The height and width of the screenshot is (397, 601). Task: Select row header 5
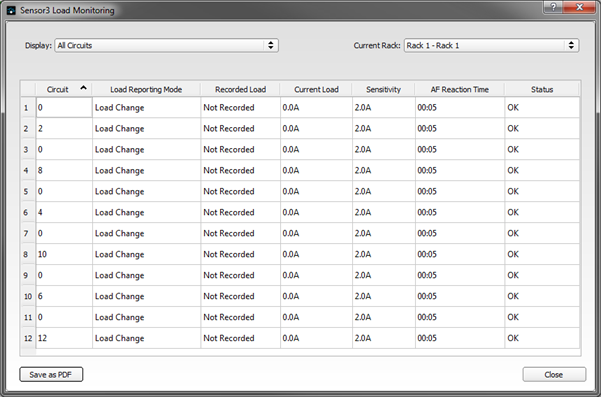pyautogui.click(x=28, y=191)
